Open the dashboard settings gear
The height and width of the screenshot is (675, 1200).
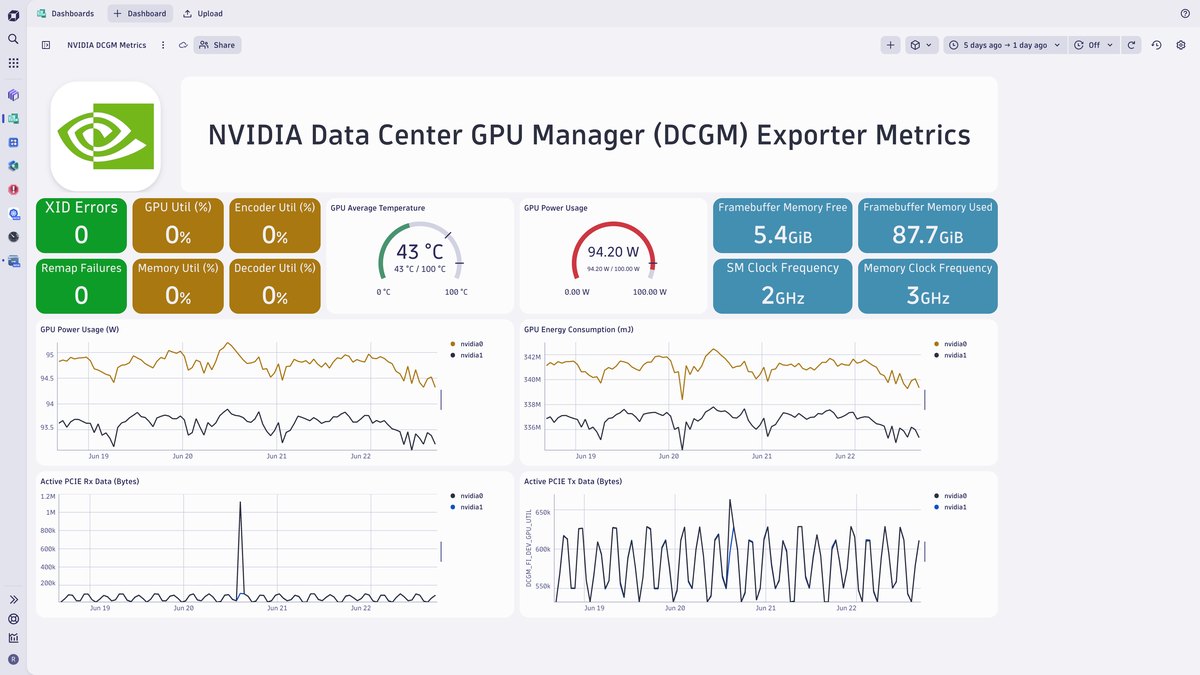pos(1181,45)
